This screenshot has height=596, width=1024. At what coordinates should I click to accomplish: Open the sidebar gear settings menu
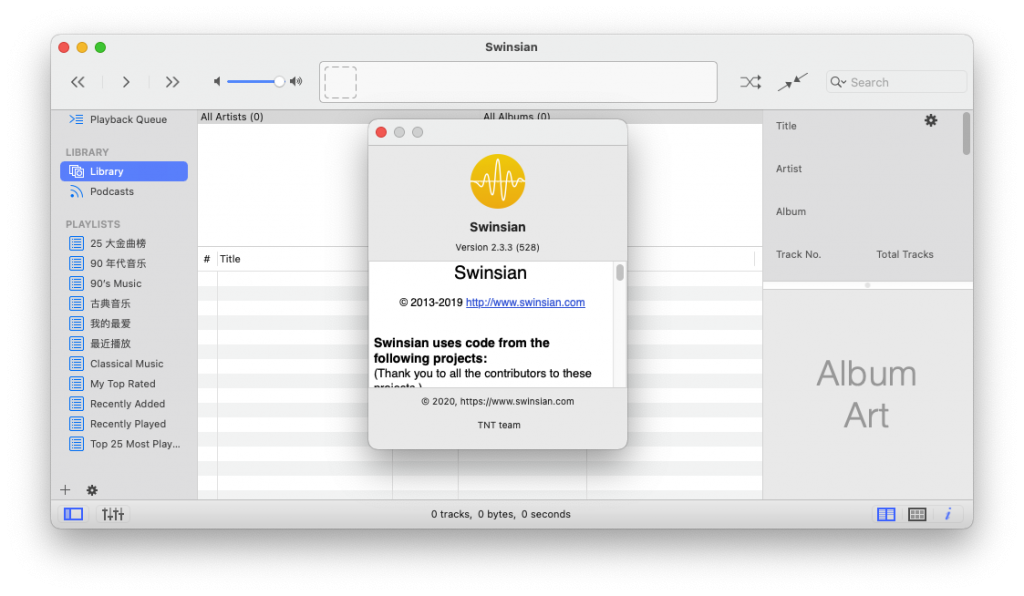pos(92,490)
